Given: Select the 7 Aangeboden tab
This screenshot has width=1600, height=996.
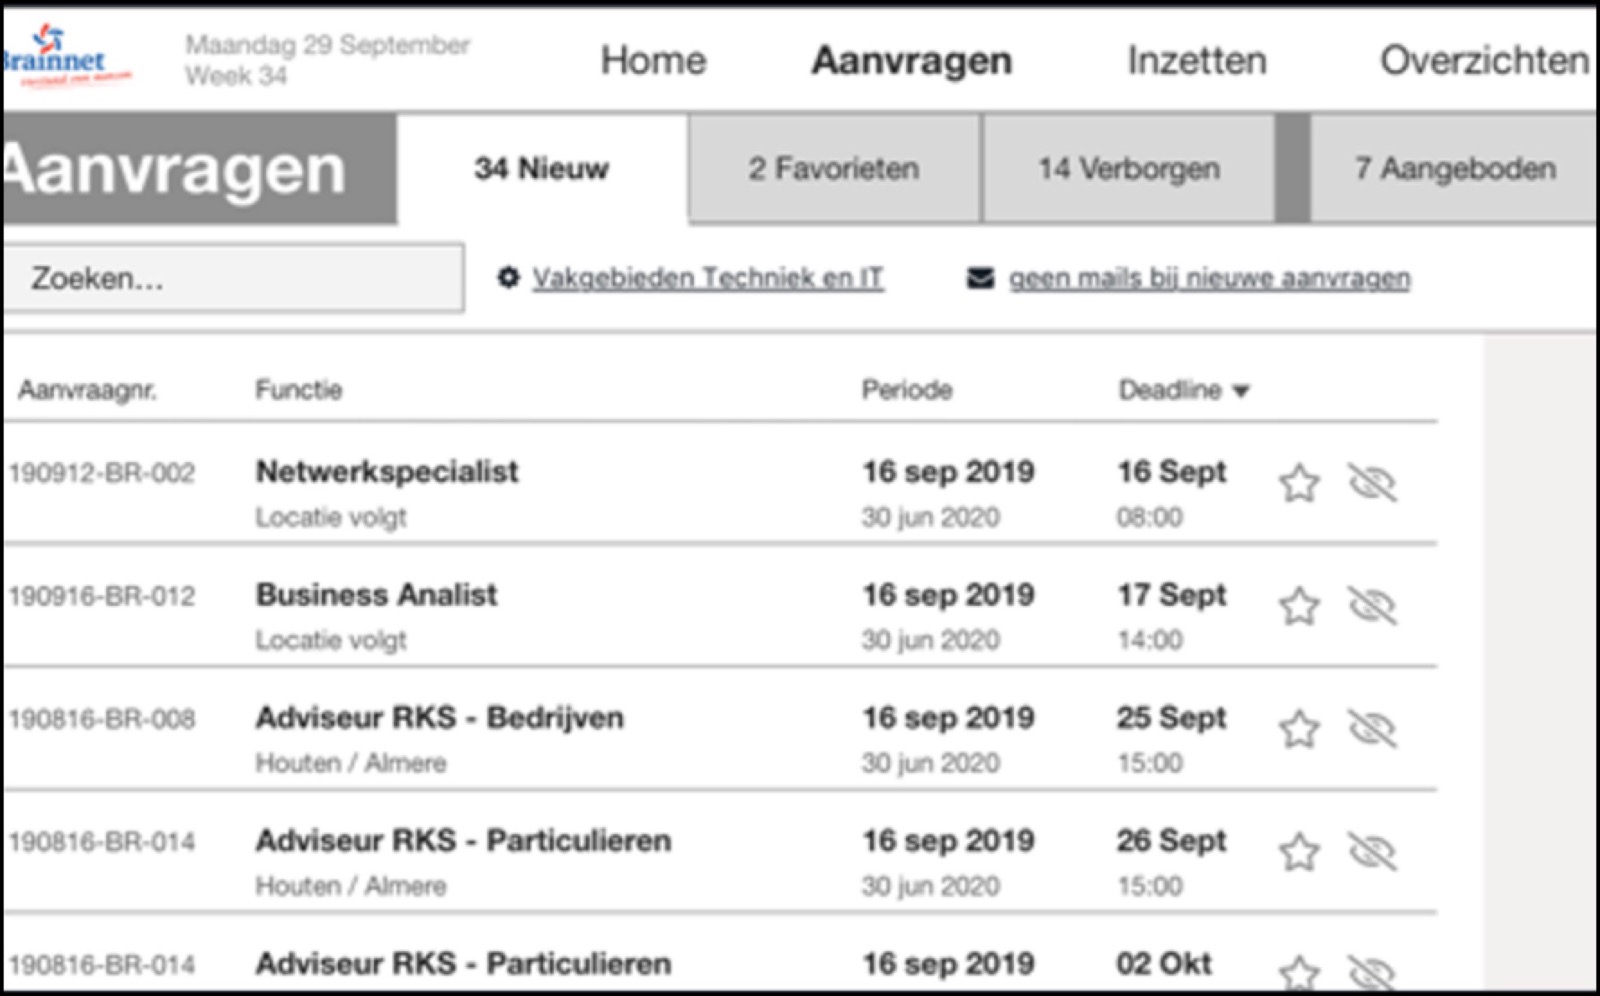Looking at the screenshot, I should click(1454, 169).
